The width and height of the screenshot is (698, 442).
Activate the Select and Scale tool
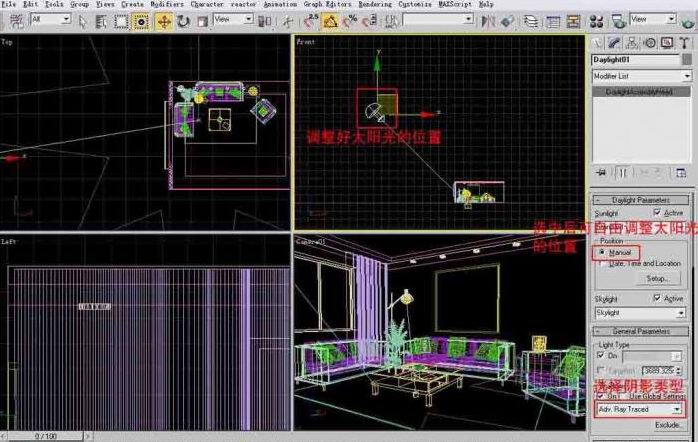[203, 21]
